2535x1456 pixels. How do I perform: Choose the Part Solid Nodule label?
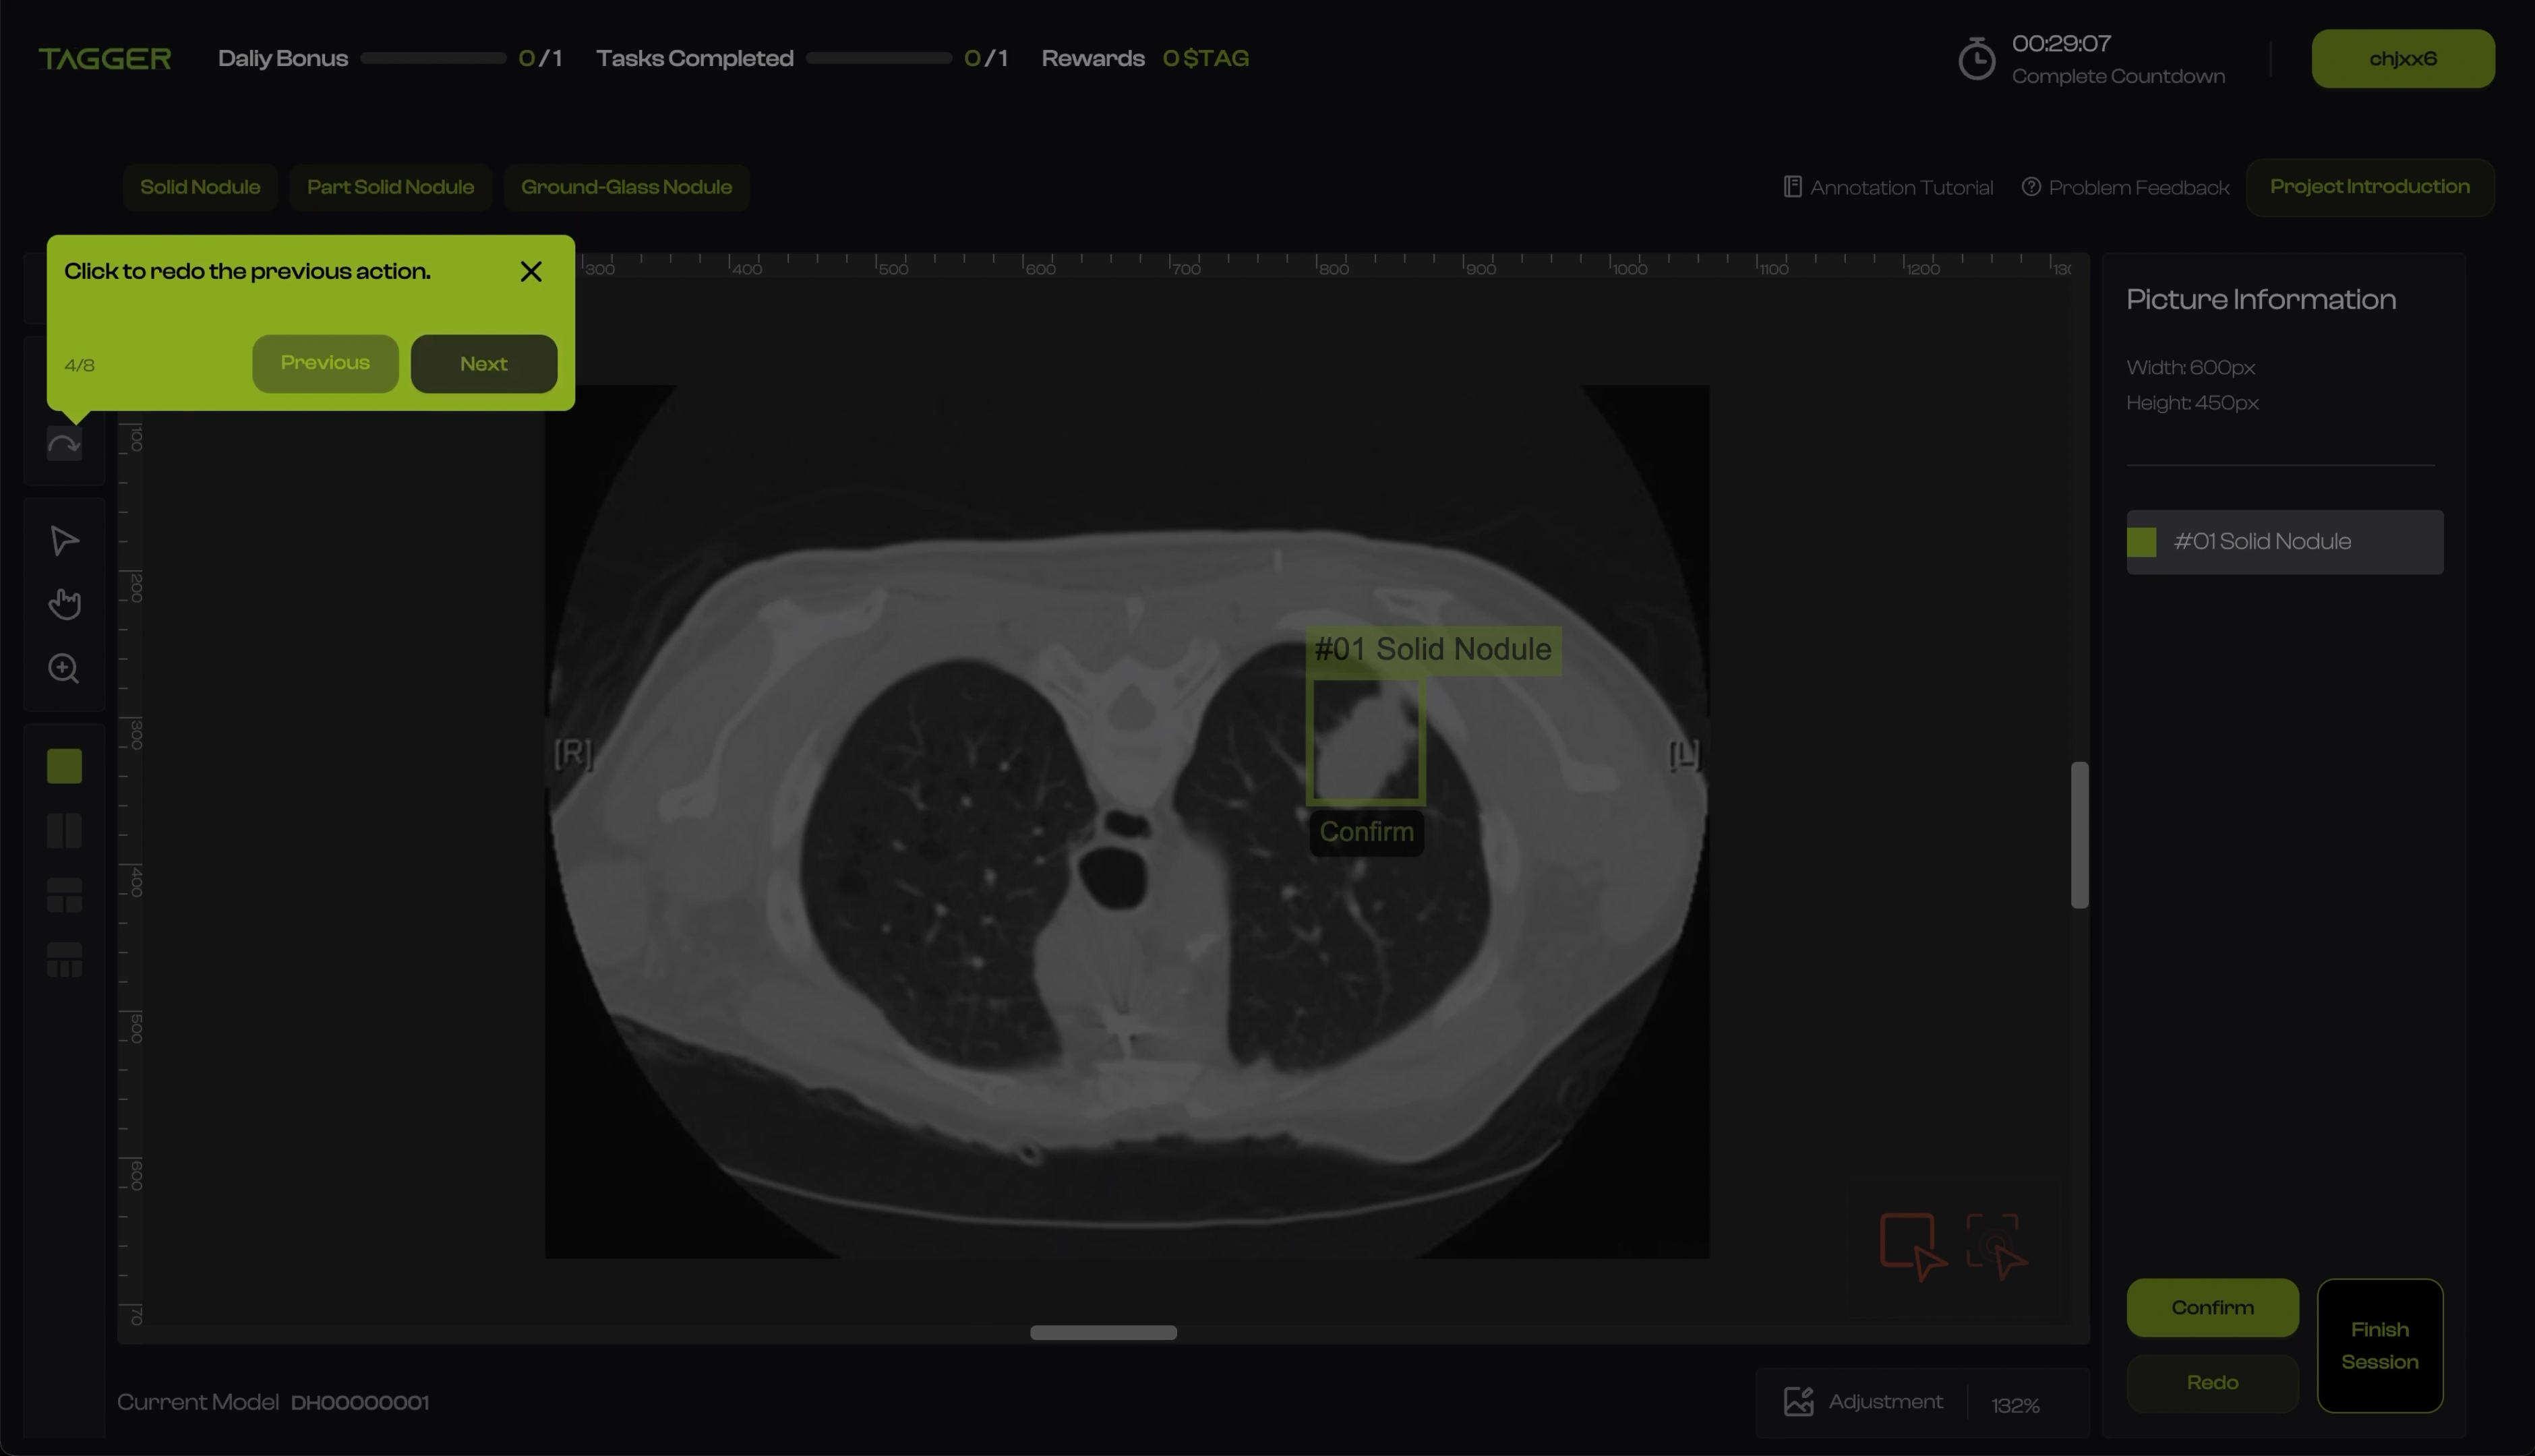pyautogui.click(x=390, y=187)
